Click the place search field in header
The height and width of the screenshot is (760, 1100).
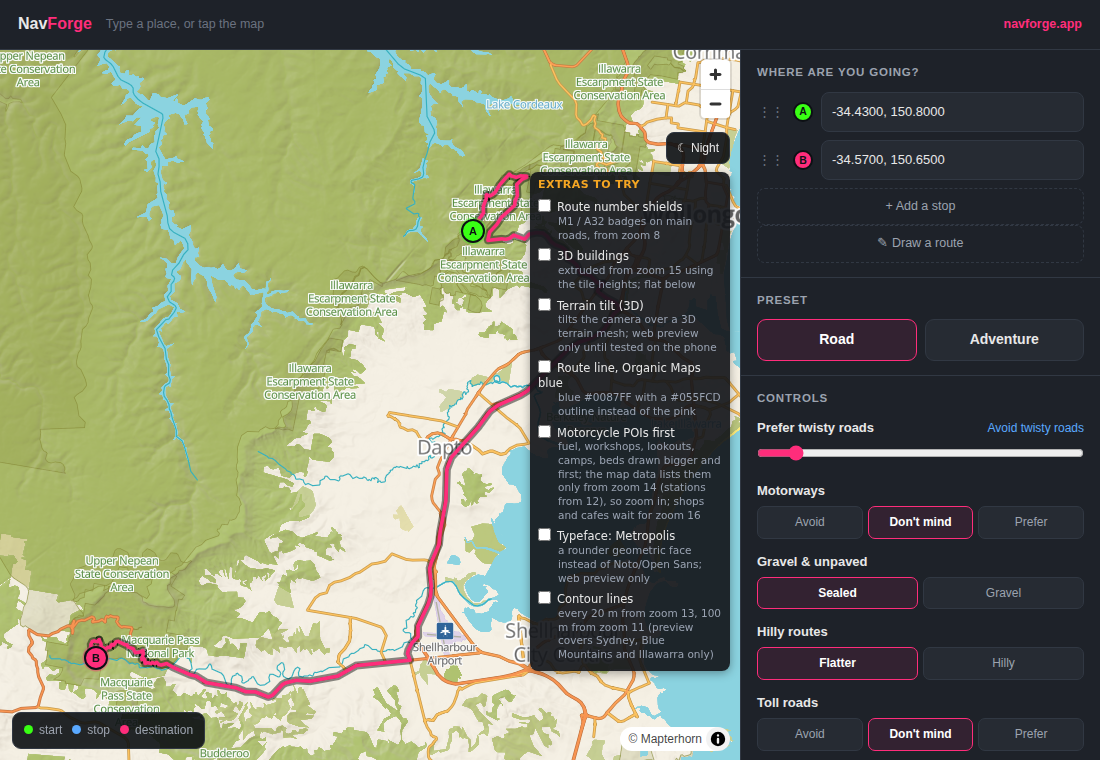(x=185, y=24)
